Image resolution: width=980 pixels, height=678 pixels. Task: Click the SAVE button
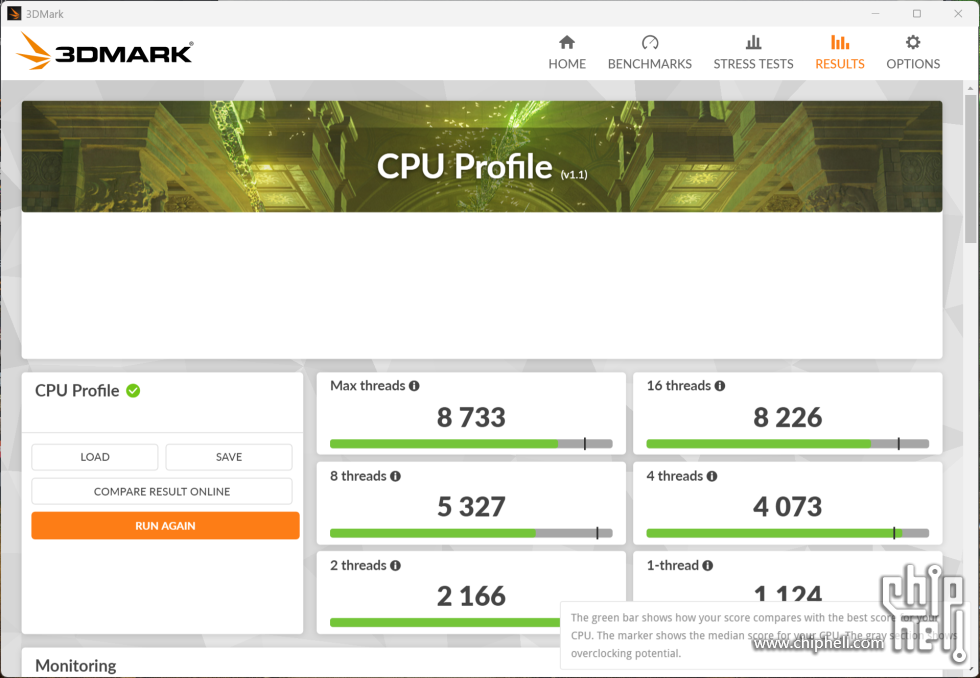[229, 457]
